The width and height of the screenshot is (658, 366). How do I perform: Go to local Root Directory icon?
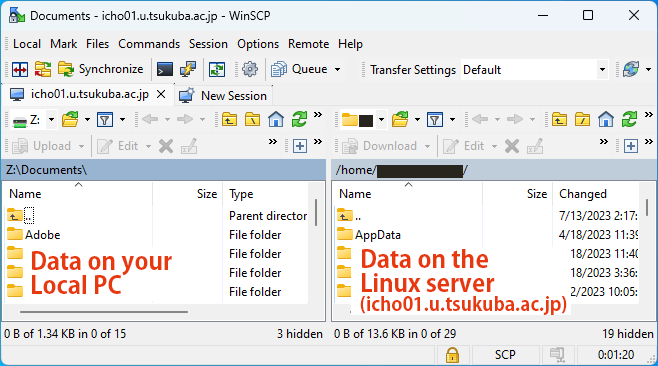pos(252,120)
